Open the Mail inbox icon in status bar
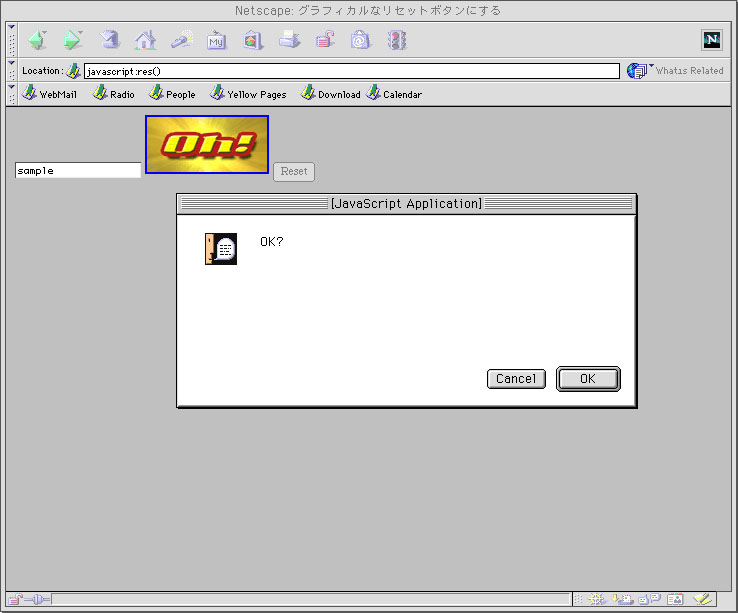This screenshot has height=613, width=738. pyautogui.click(x=622, y=599)
